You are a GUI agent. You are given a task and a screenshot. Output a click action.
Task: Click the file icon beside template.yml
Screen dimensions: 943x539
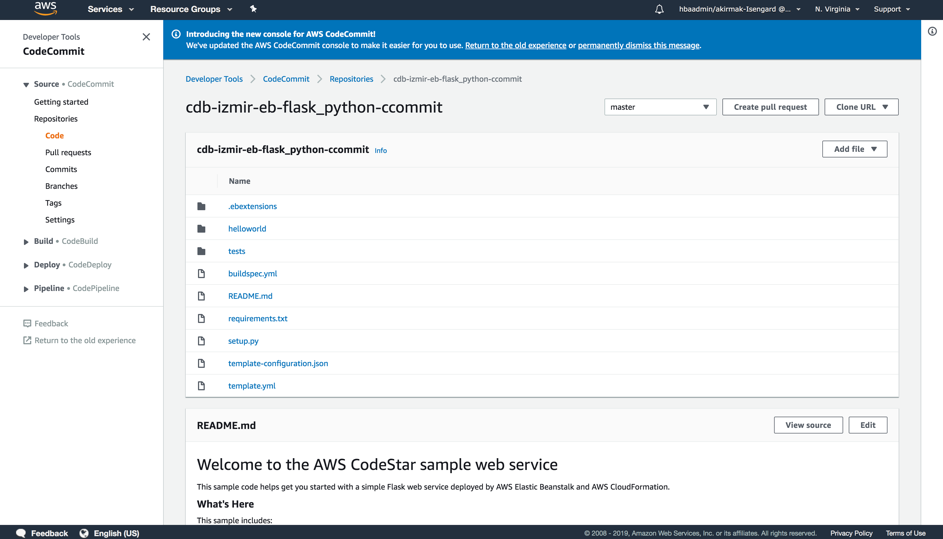(x=201, y=386)
